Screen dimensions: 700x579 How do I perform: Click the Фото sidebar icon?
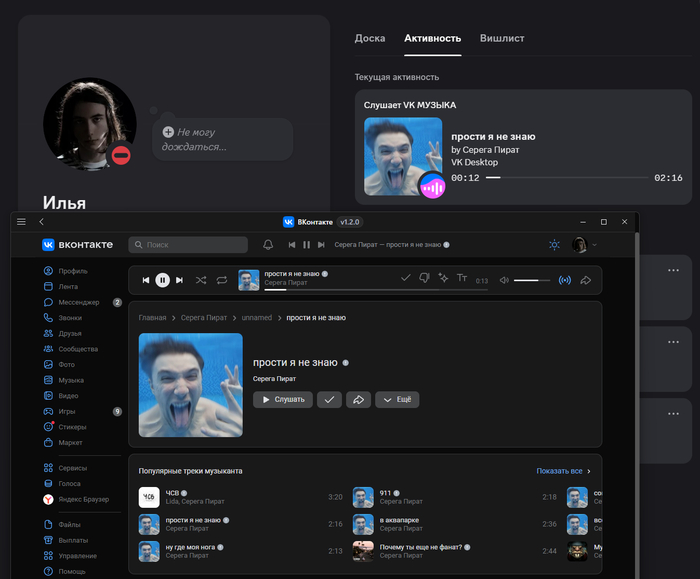pyautogui.click(x=48, y=364)
